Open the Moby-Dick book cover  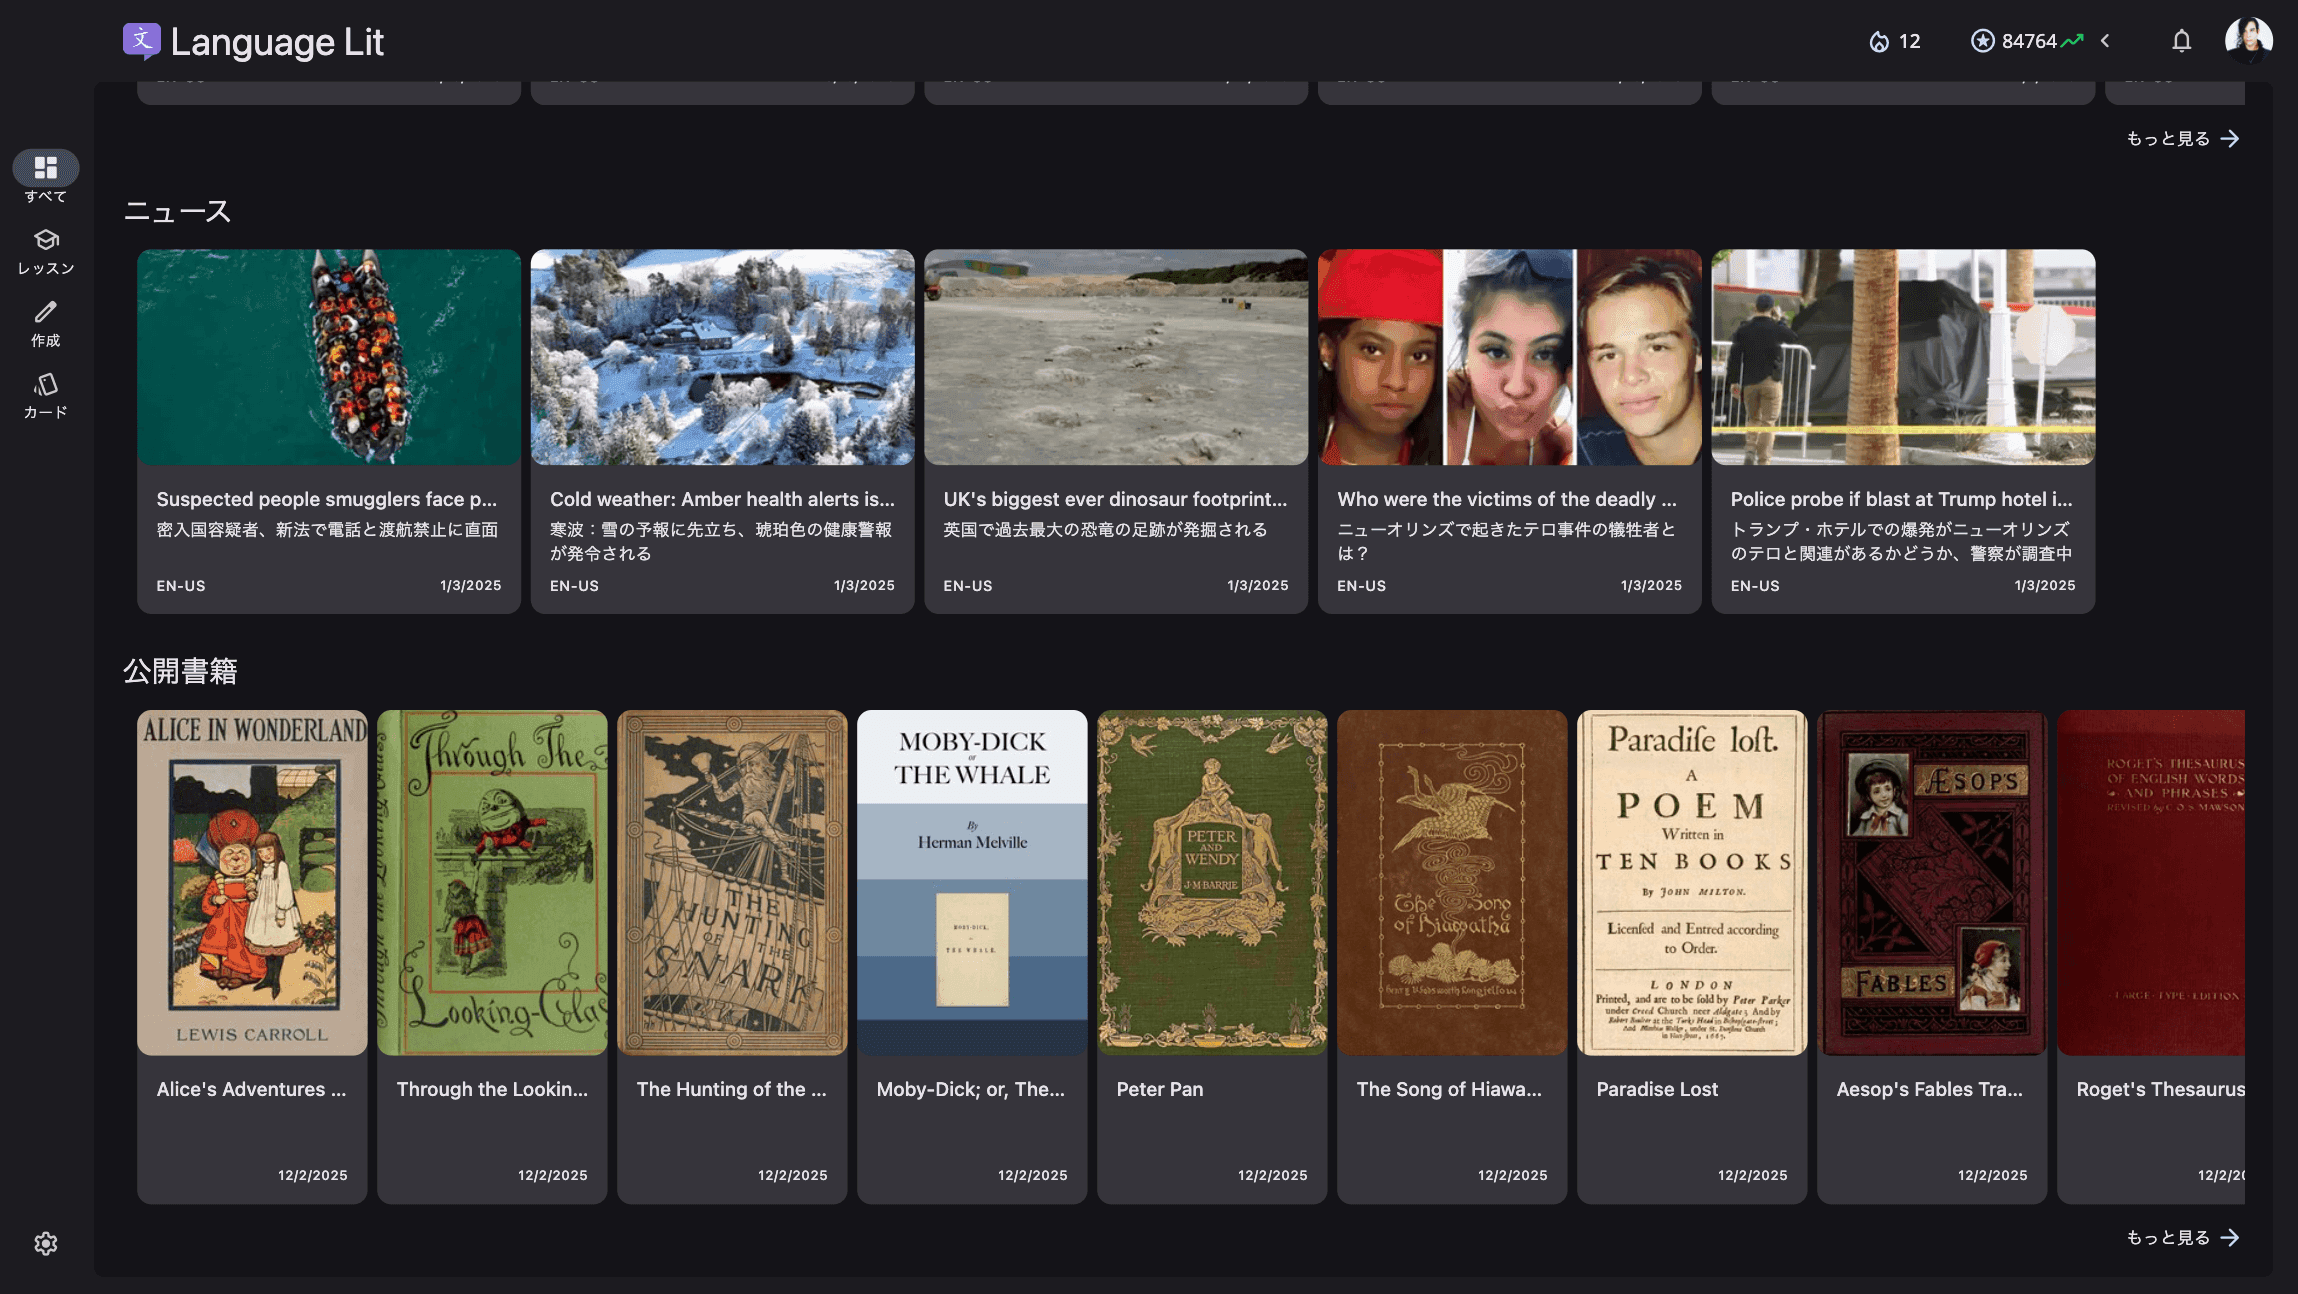[972, 882]
